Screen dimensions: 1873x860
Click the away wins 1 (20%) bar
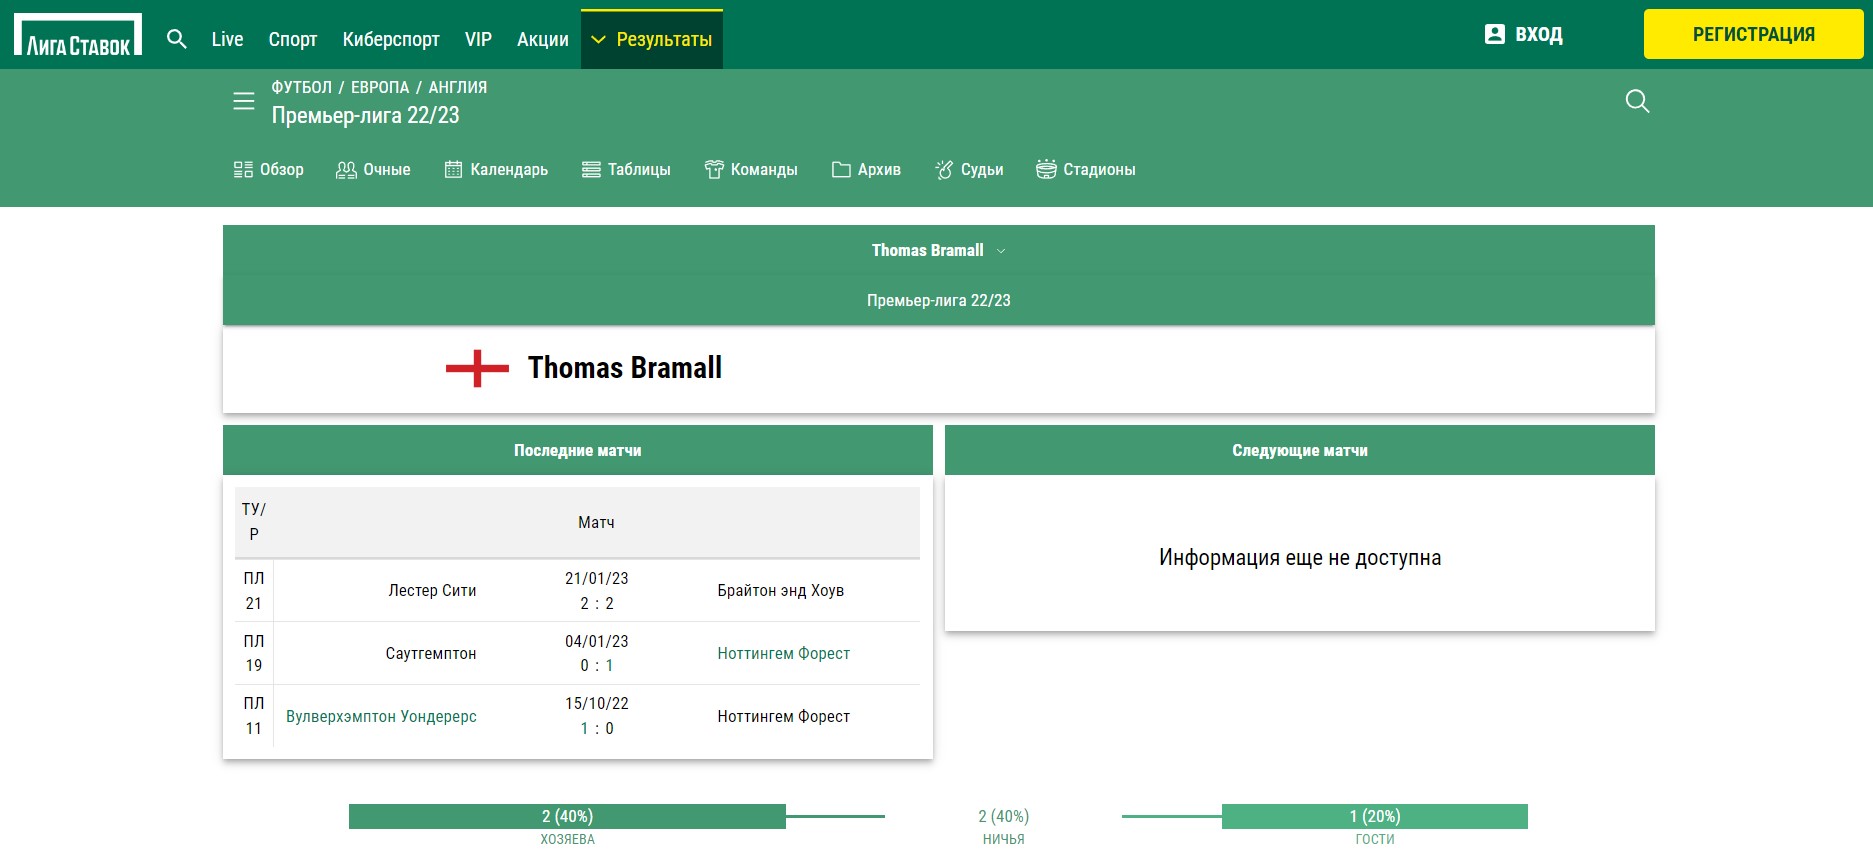coord(1375,816)
